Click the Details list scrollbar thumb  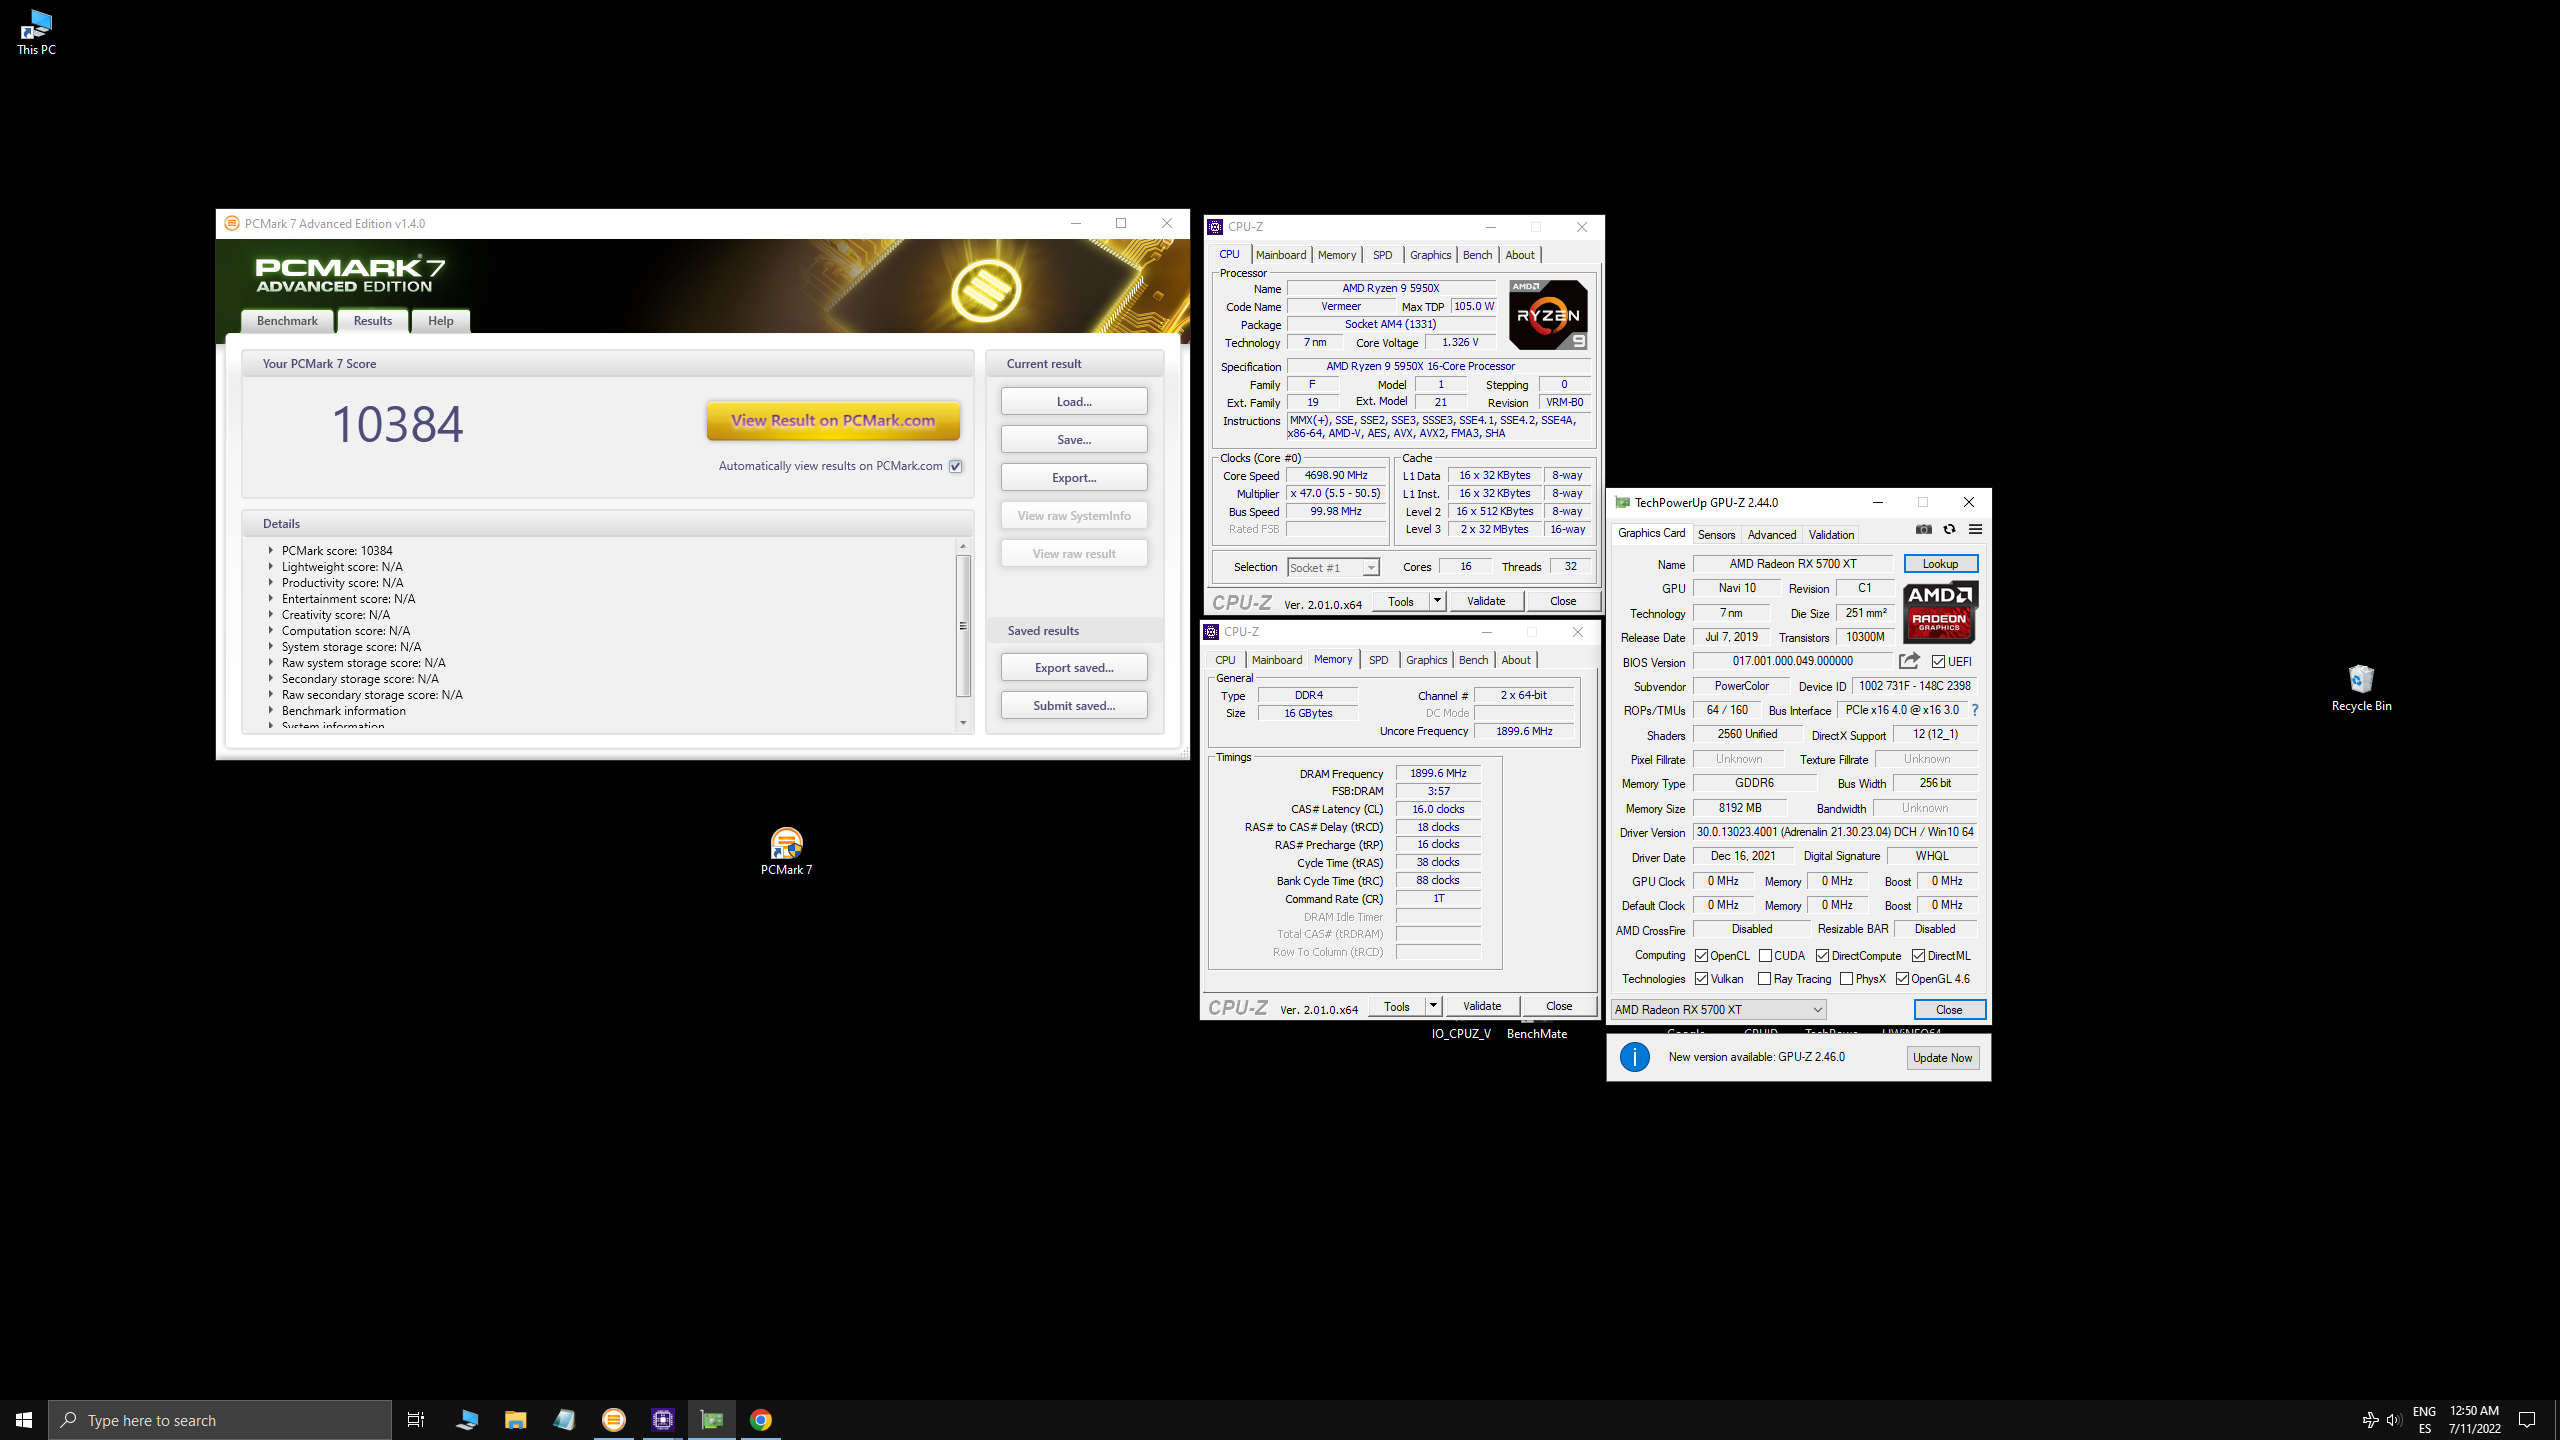[x=963, y=626]
